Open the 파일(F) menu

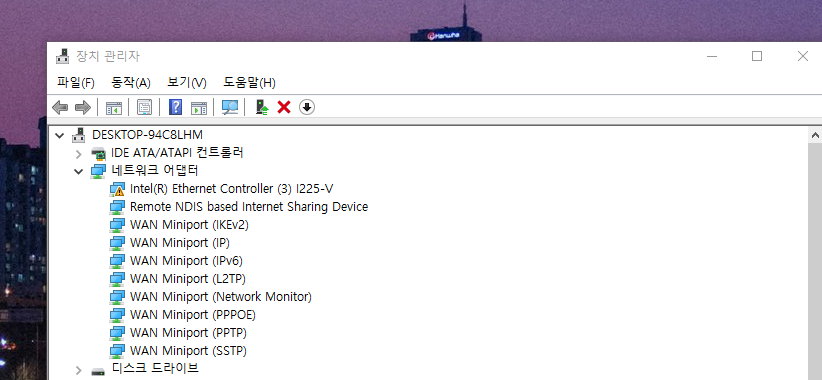pos(76,82)
